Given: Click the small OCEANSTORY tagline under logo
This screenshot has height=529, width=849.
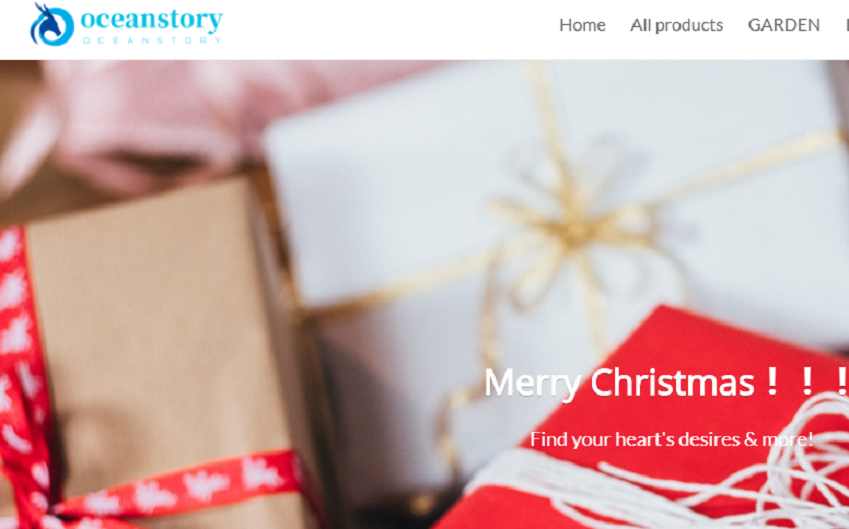Looking at the screenshot, I should (152, 40).
